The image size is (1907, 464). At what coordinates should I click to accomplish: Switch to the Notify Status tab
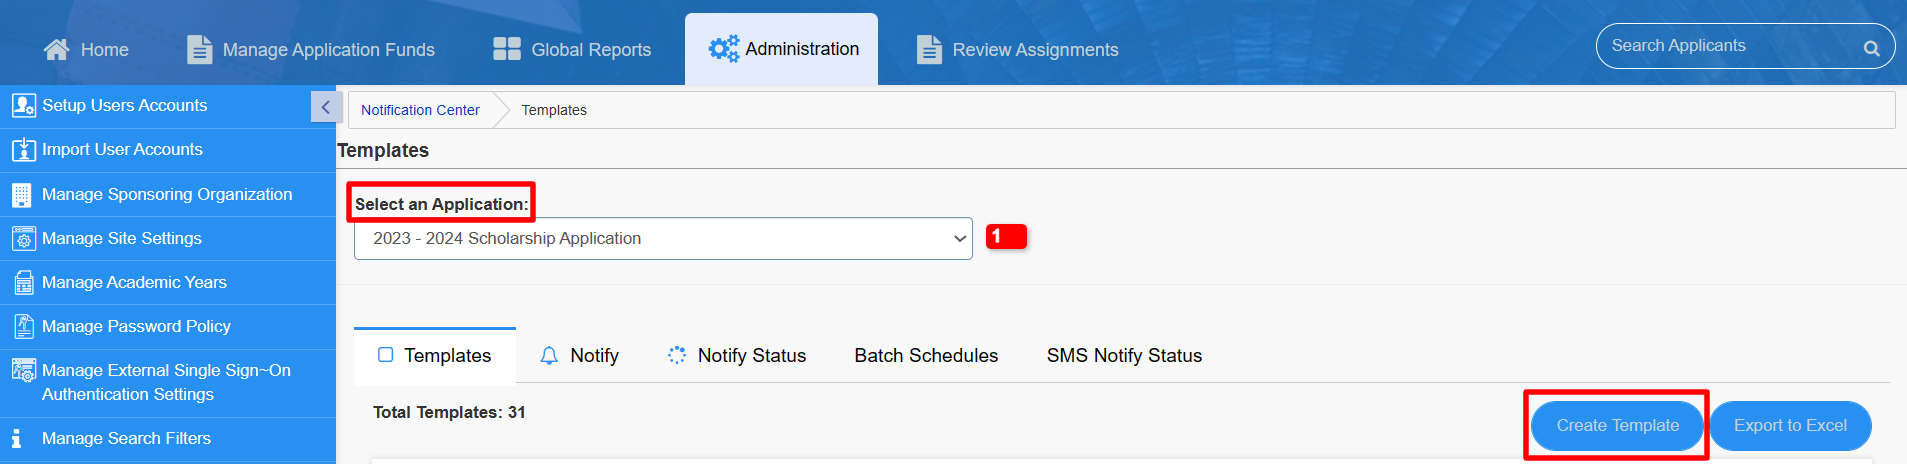[x=737, y=356]
